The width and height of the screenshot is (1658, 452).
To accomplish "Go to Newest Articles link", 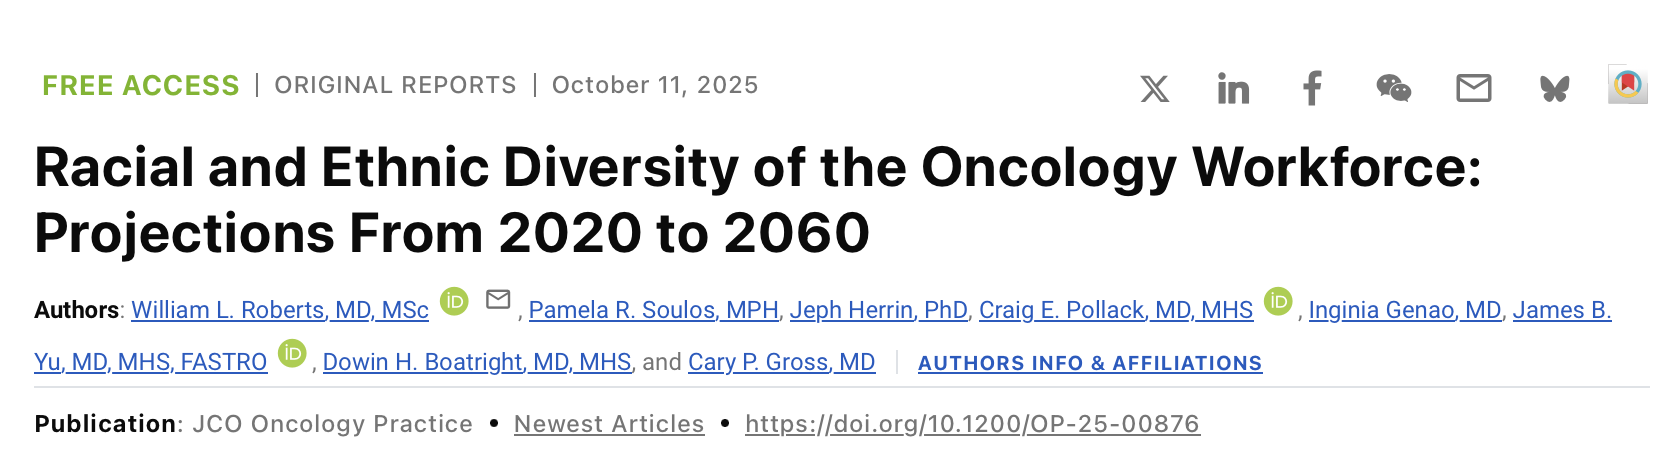I will (609, 424).
